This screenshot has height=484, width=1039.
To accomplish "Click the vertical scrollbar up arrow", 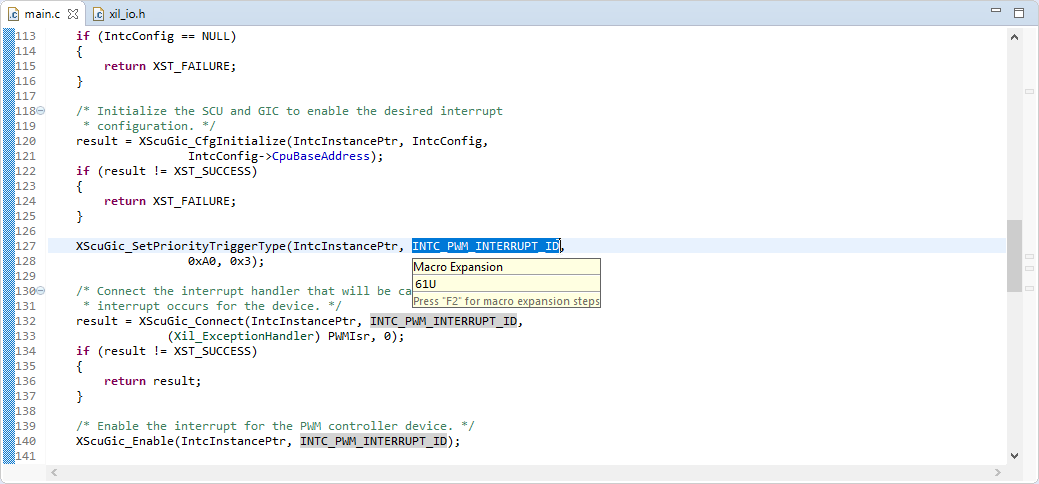I will coord(1014,37).
